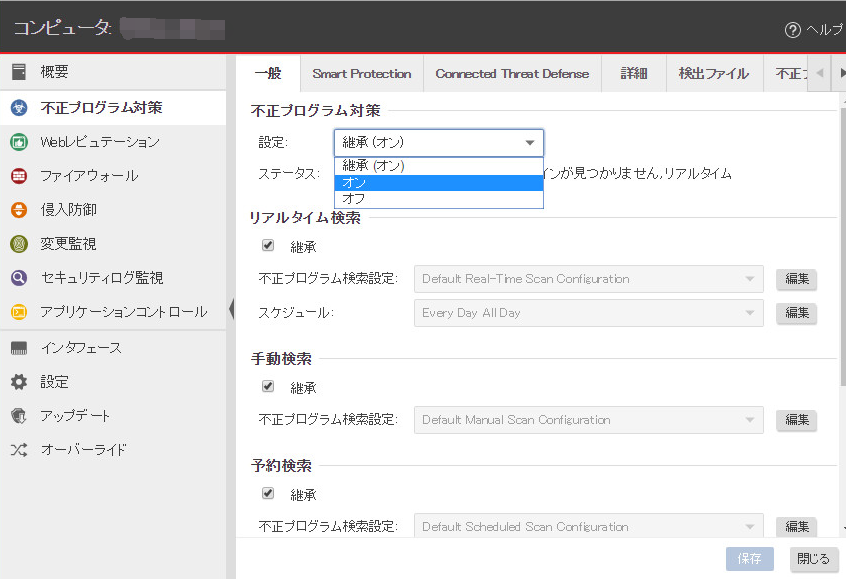Viewport: 846px width, 579px height.
Task: Expand the Default Real-Time Scan Configuration dropdown
Action: point(588,279)
